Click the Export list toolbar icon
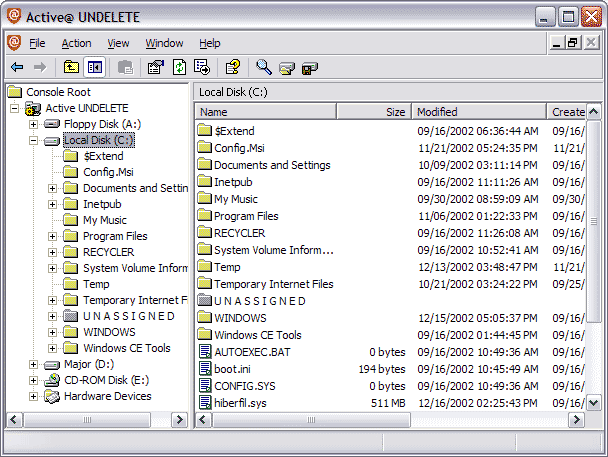 pos(202,67)
